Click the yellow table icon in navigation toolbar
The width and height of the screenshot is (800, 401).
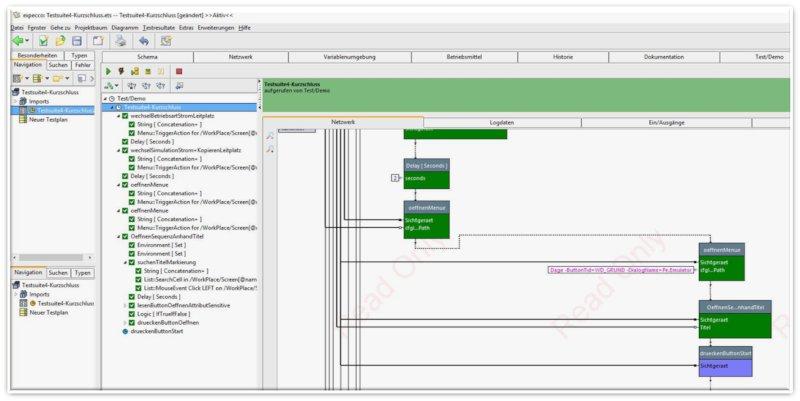click(x=37, y=79)
